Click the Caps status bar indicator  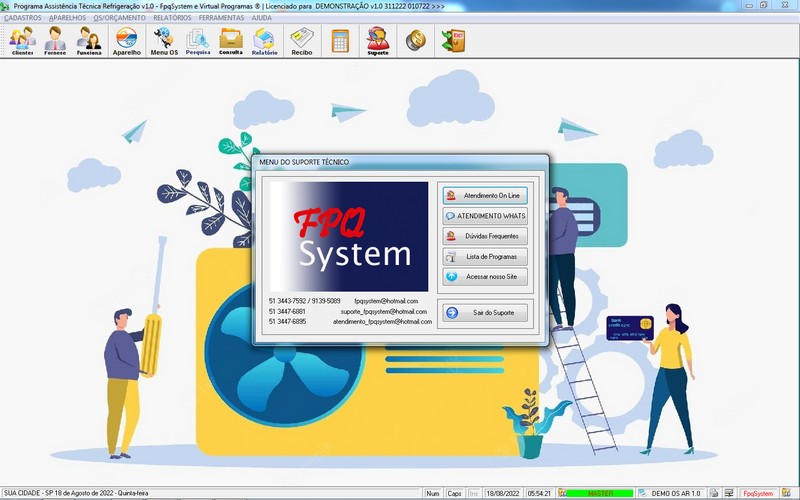tap(454, 493)
